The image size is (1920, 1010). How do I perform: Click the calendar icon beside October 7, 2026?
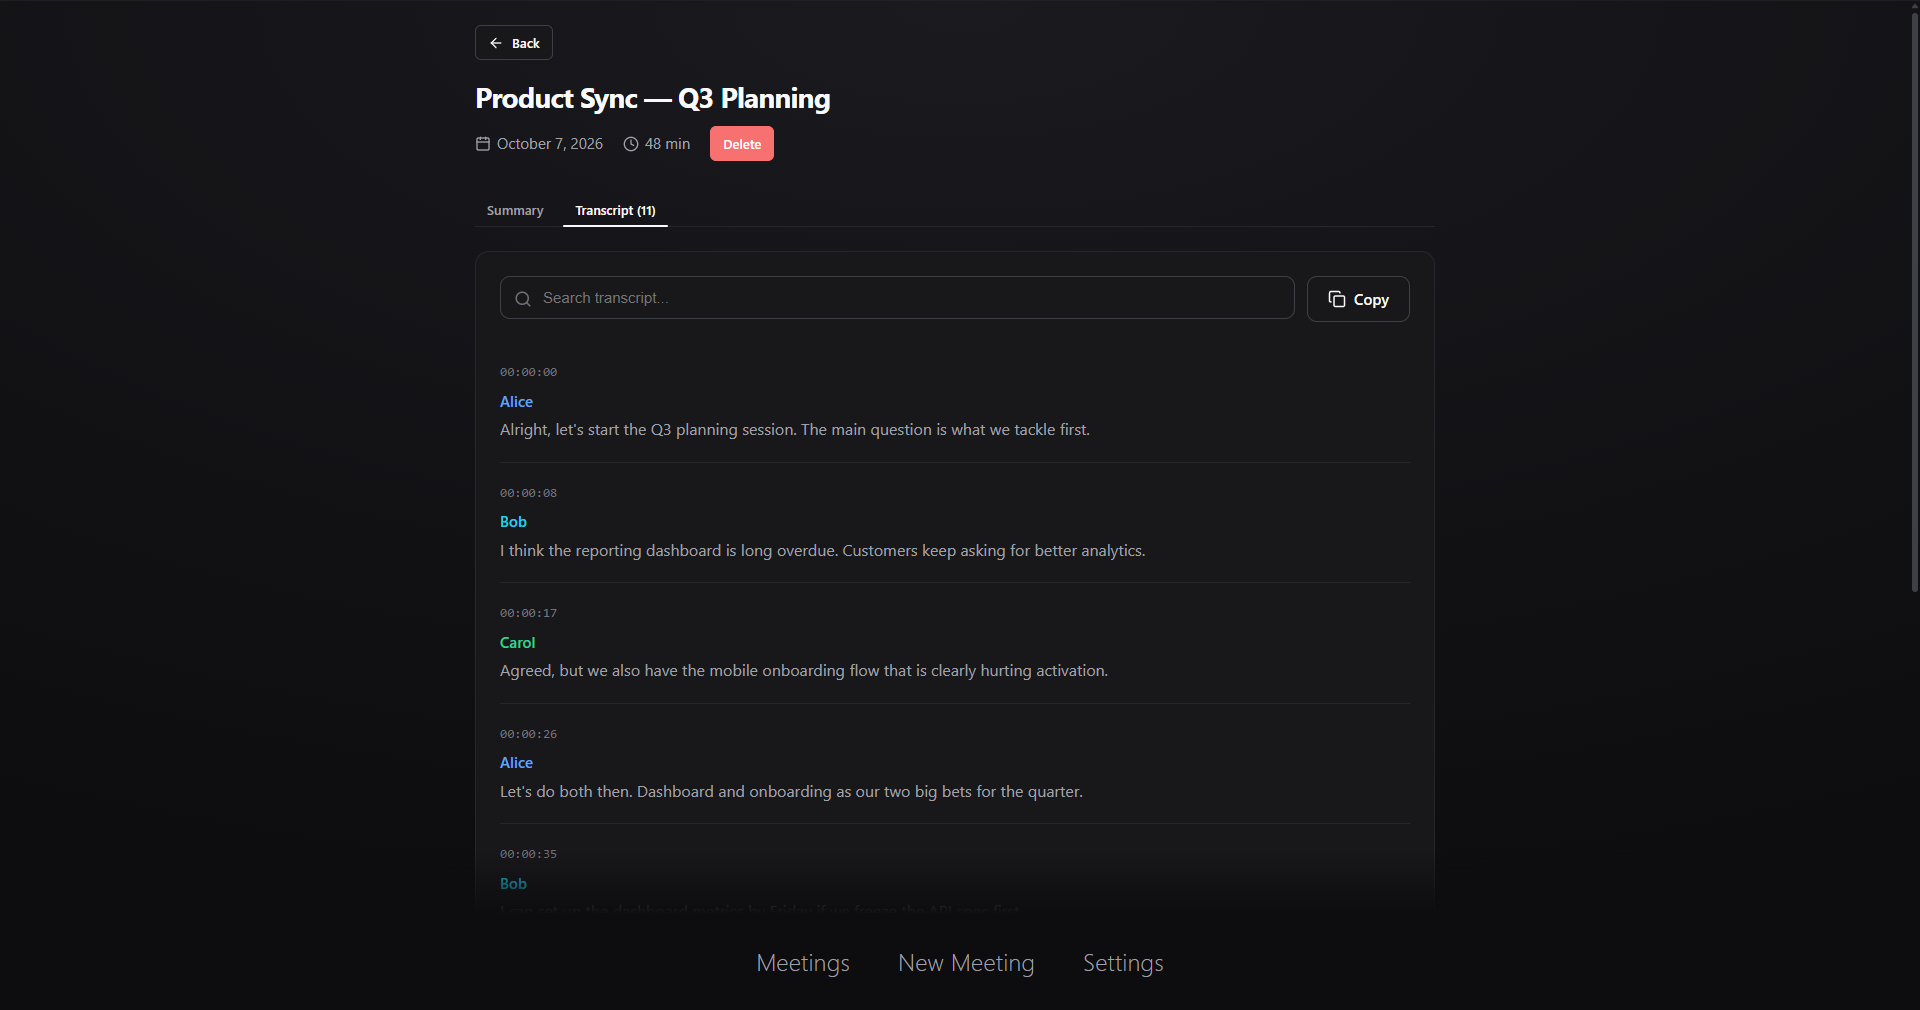pos(483,144)
